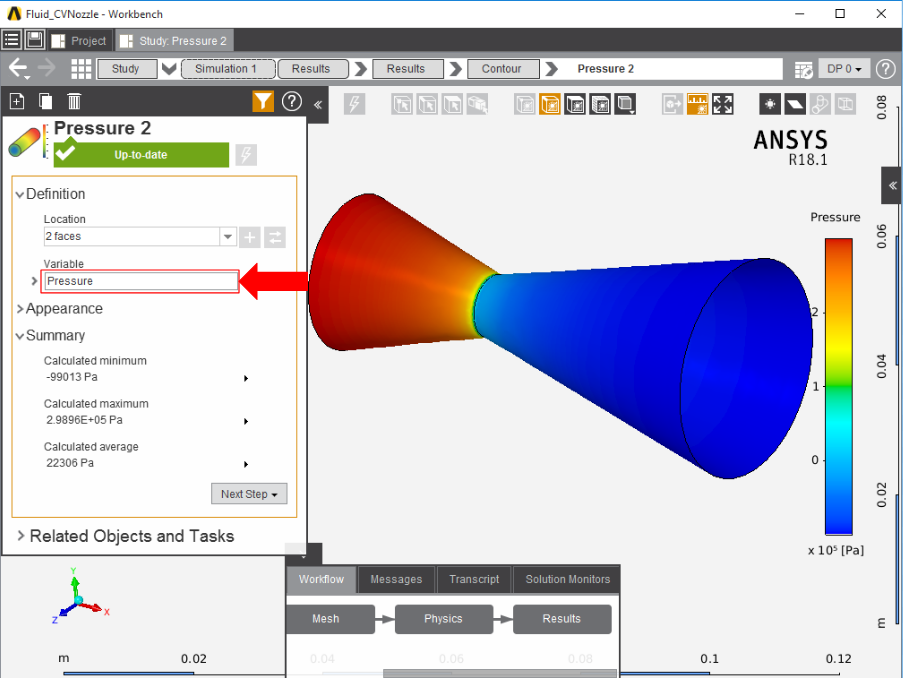
Task: Open panel help question-mark icon
Action: point(292,101)
